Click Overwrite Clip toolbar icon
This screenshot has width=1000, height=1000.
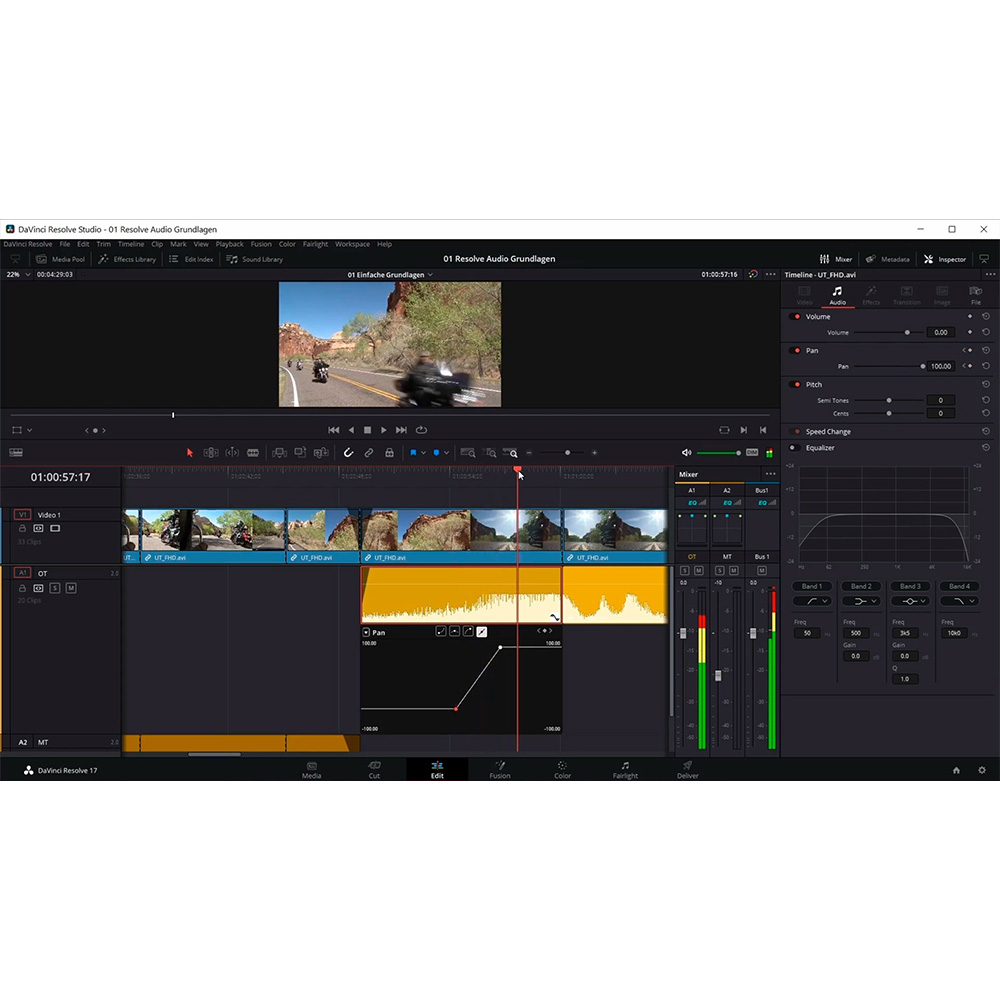pos(300,453)
